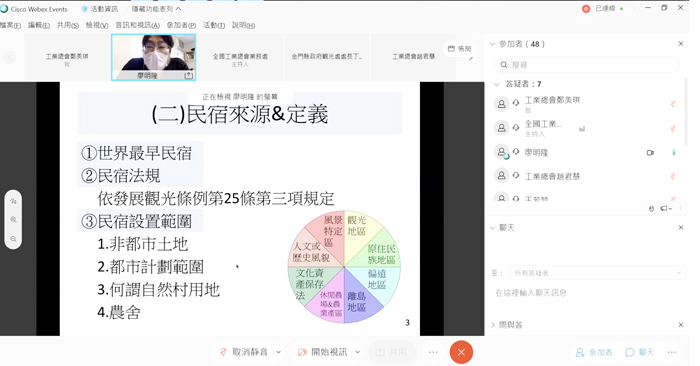Open more options beside 共用
Screen dimensions: 700x366
tap(433, 352)
